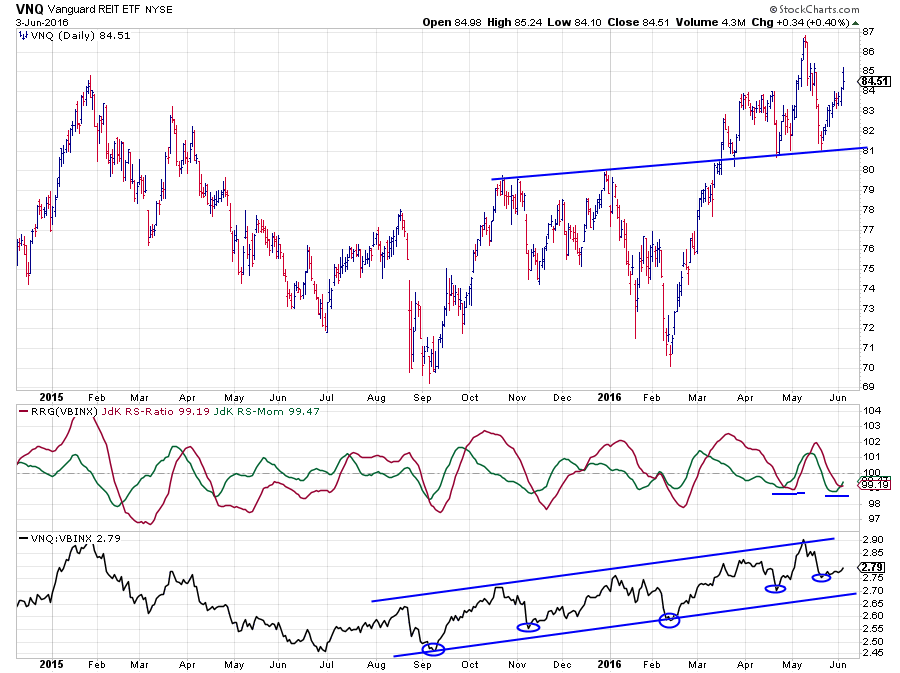Click the Dec label beneath the price panel
The height and width of the screenshot is (673, 900).
pos(562,398)
